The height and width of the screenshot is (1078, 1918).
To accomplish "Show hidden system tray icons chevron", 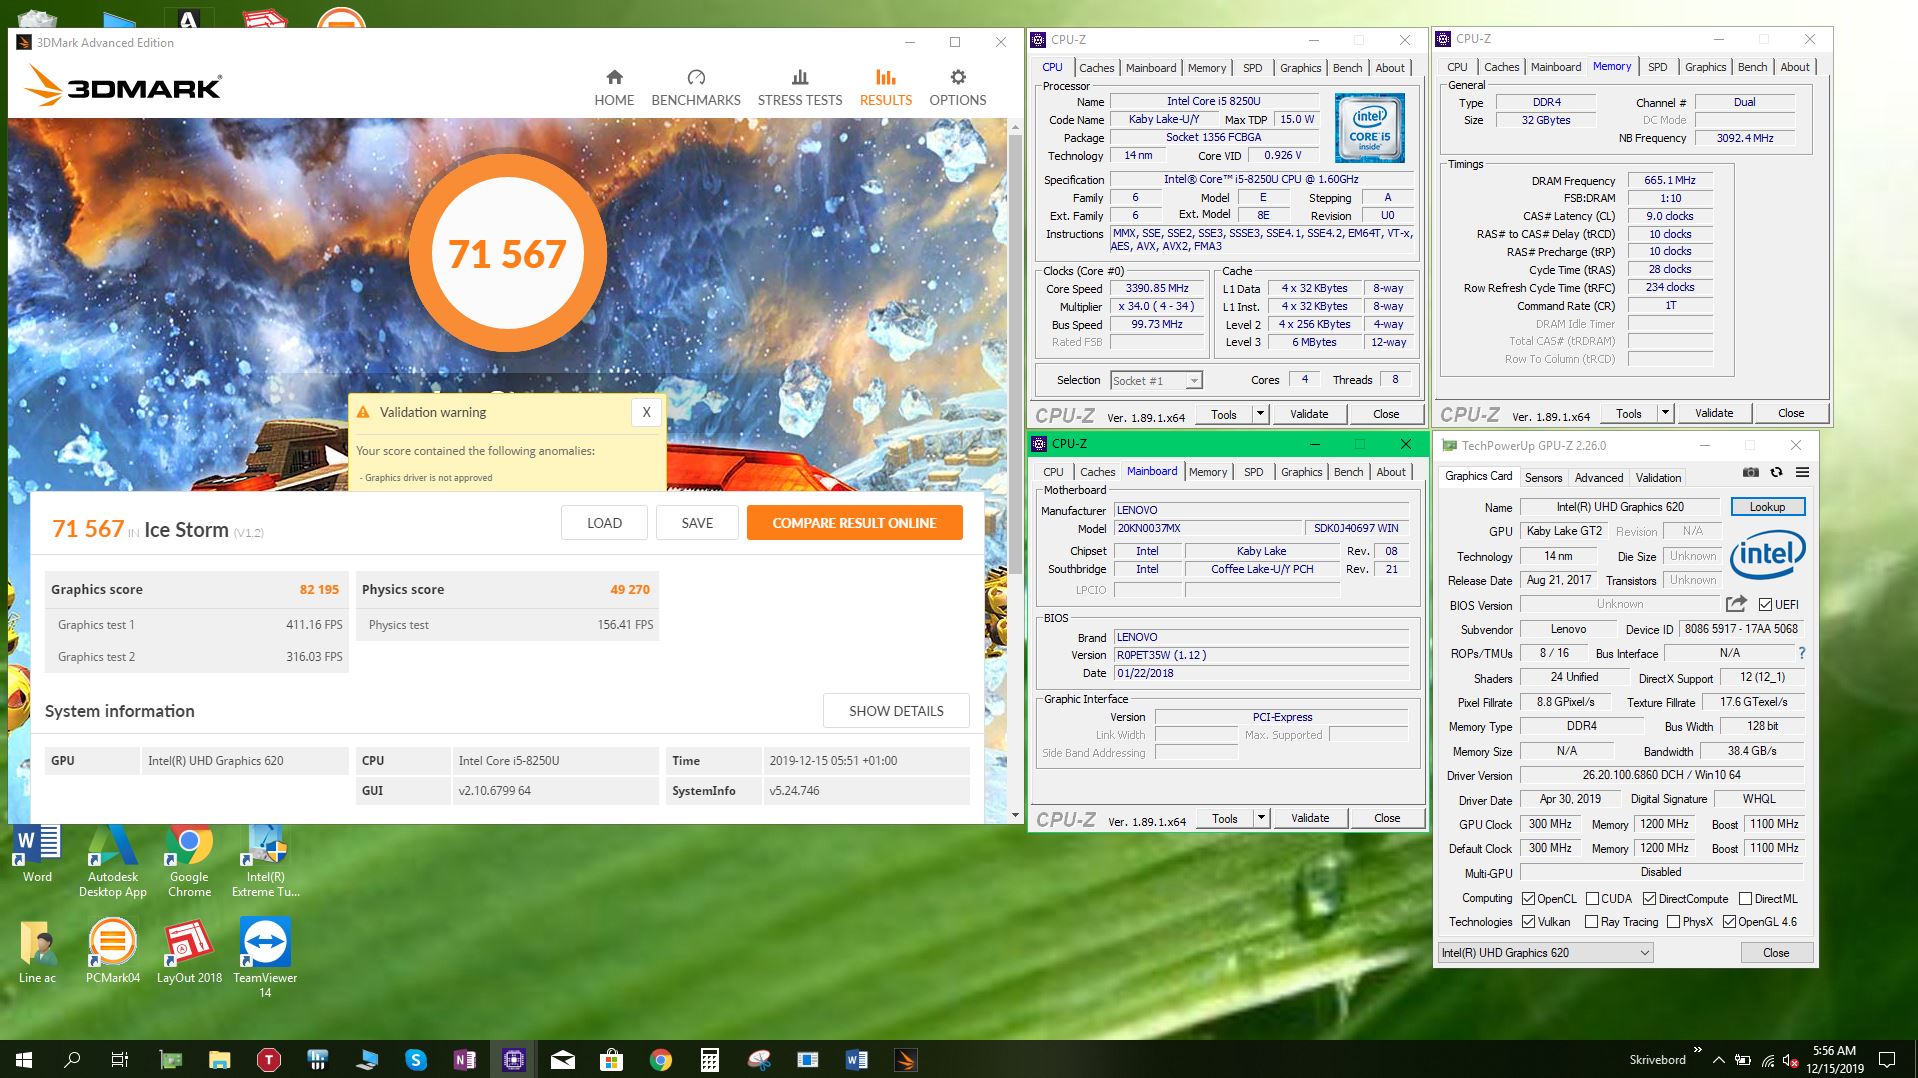I will point(1718,1060).
